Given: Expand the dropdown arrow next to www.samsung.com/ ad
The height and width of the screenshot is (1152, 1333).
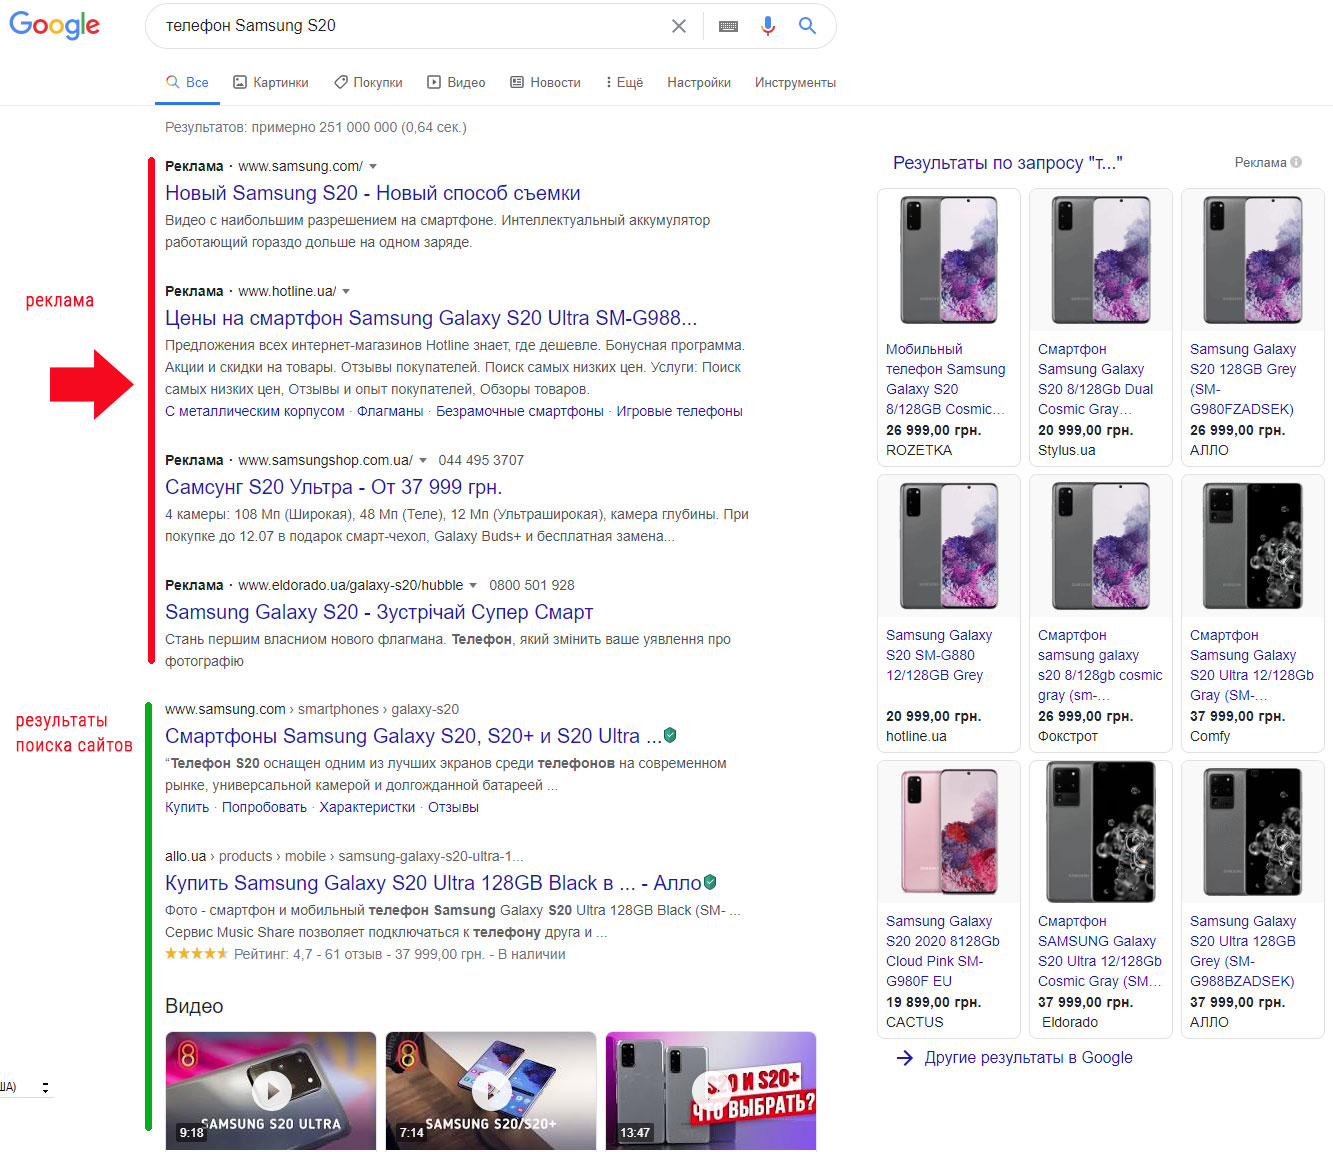Looking at the screenshot, I should coord(373,166).
